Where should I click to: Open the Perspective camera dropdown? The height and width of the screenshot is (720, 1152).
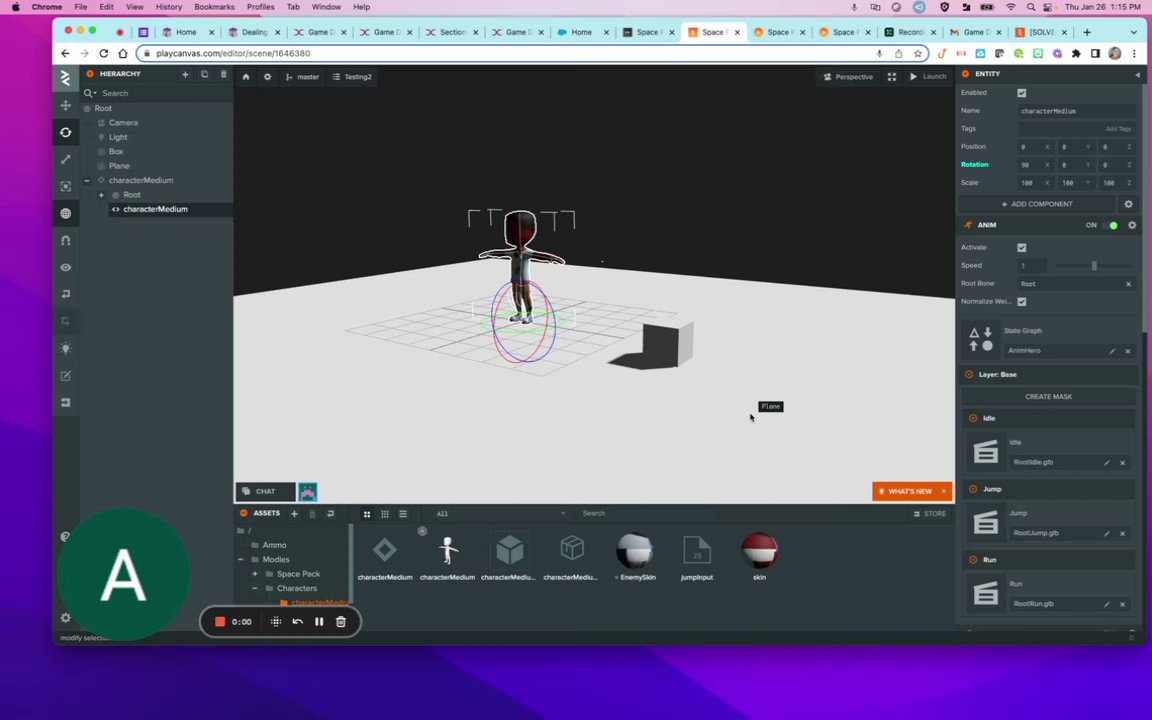(x=849, y=76)
